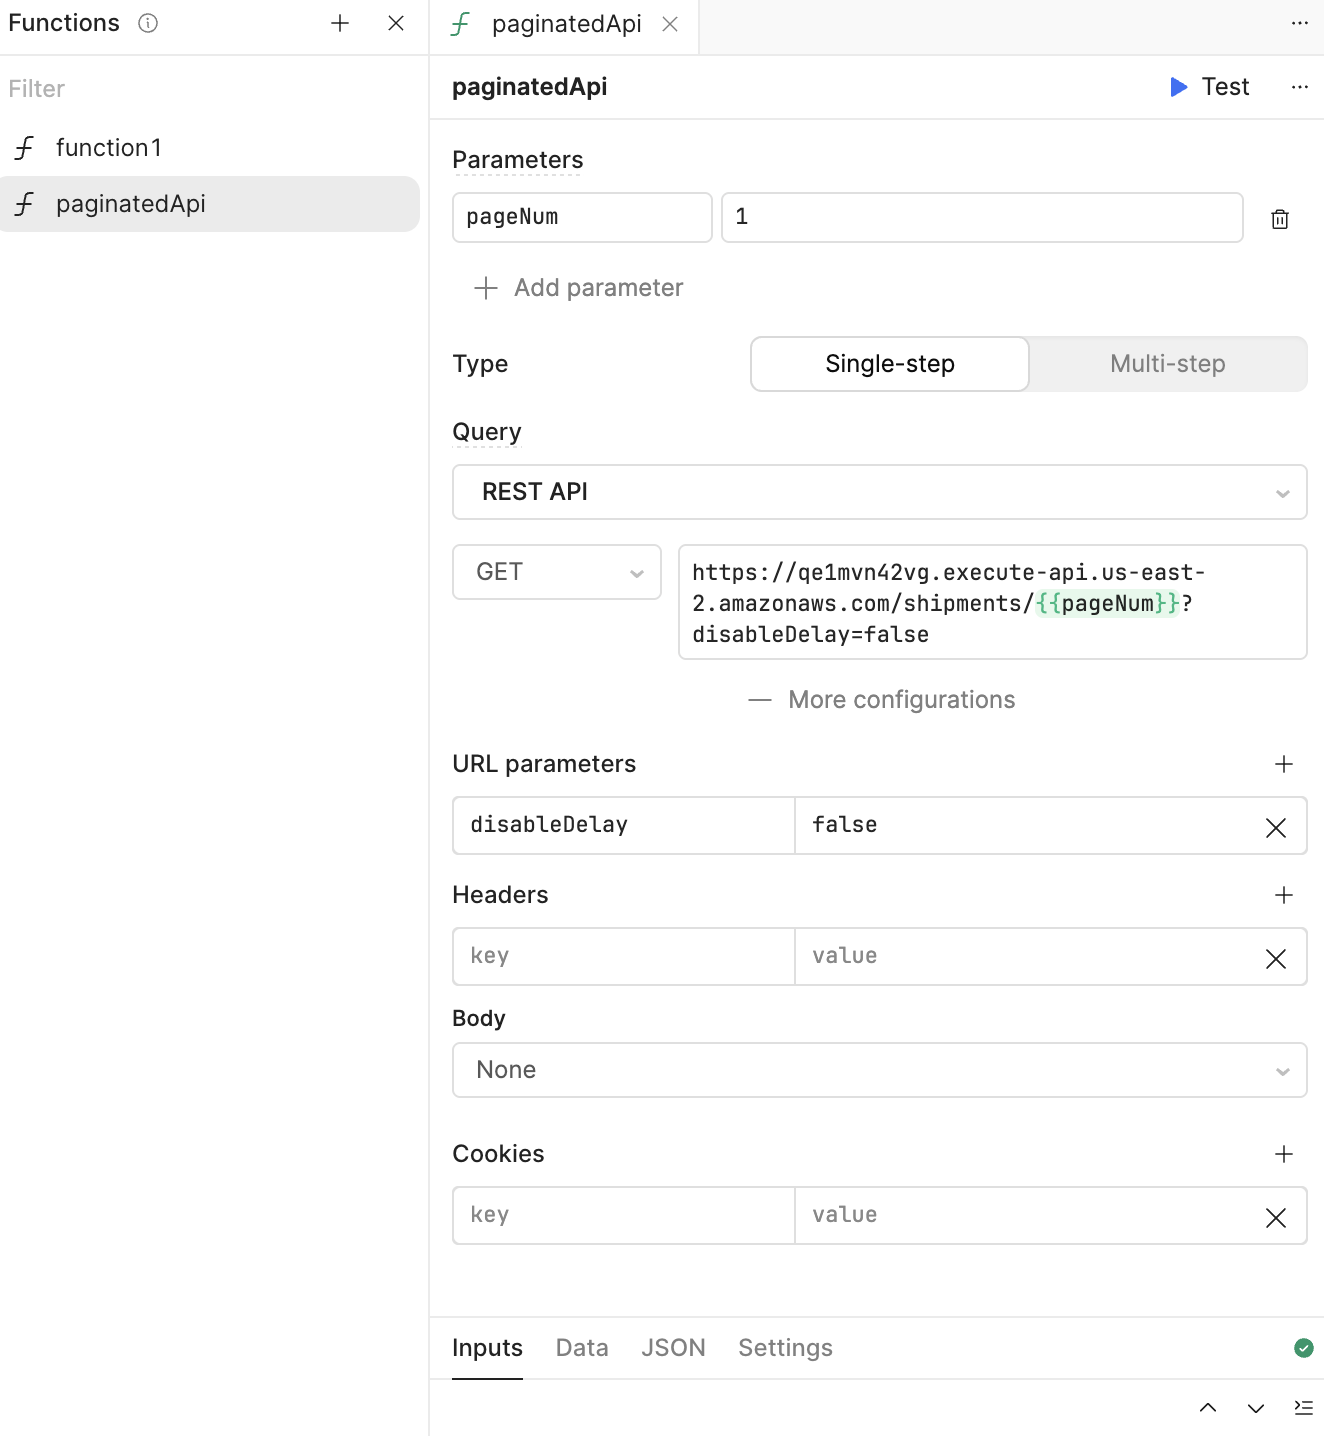The height and width of the screenshot is (1436, 1324).
Task: Open the REST API query type dropdown
Action: click(880, 492)
